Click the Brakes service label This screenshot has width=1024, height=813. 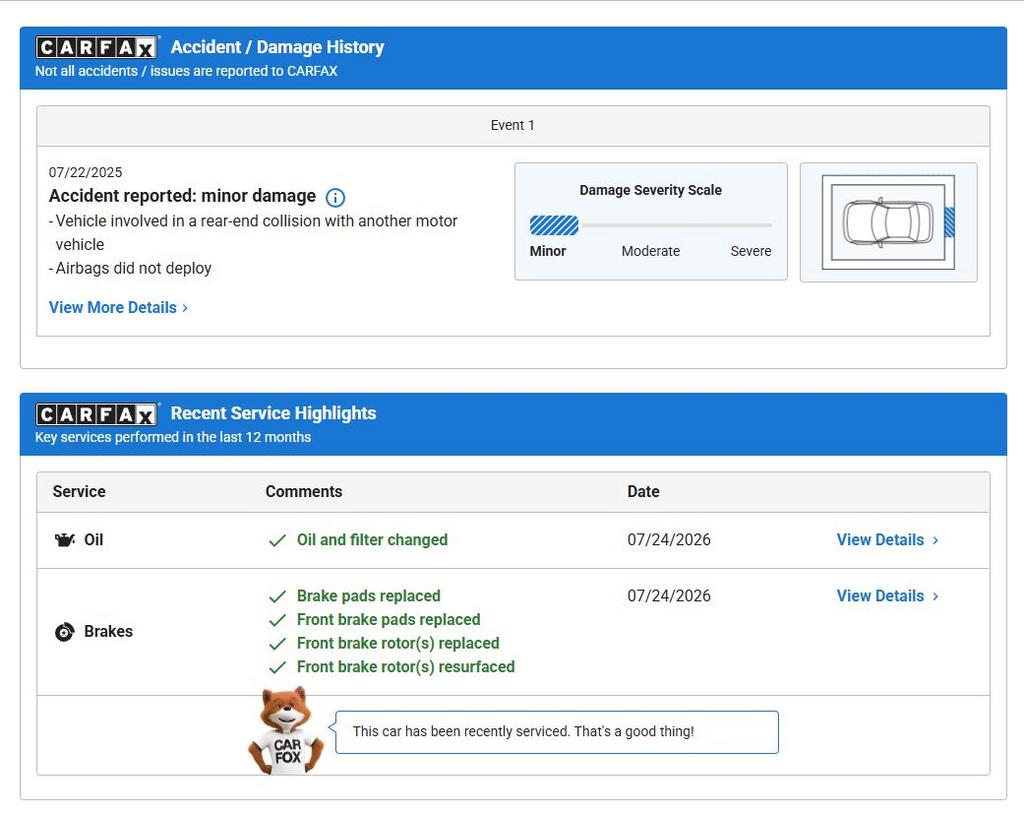coord(108,631)
